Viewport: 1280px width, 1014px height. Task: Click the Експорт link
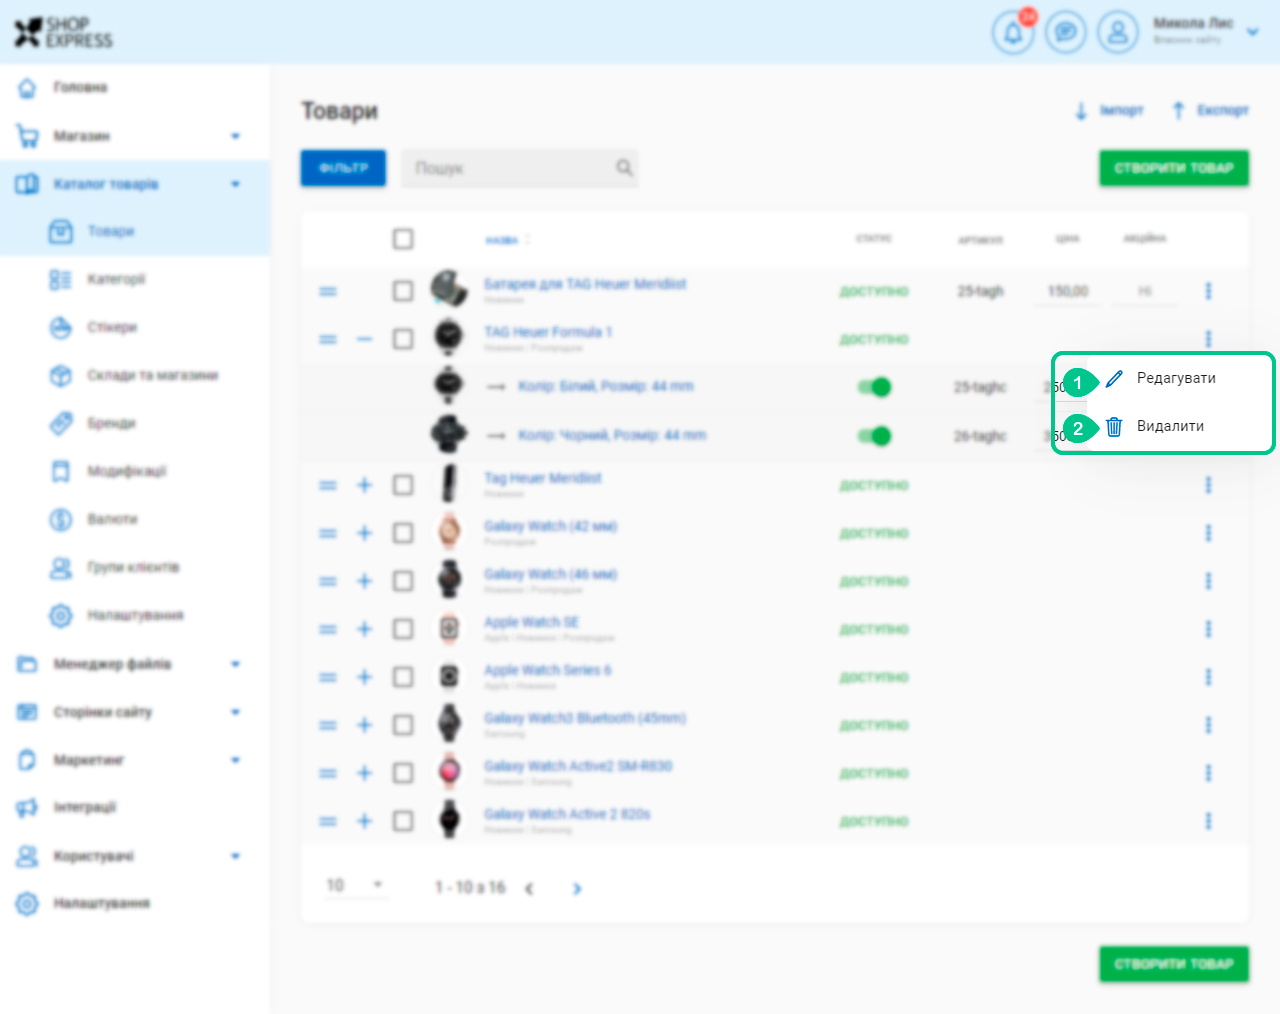click(x=1210, y=110)
